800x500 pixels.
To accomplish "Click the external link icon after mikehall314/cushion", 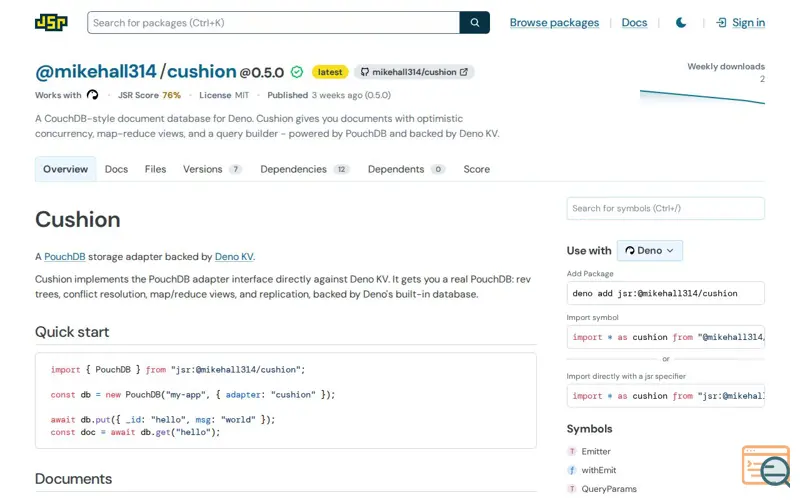I will pyautogui.click(x=463, y=72).
